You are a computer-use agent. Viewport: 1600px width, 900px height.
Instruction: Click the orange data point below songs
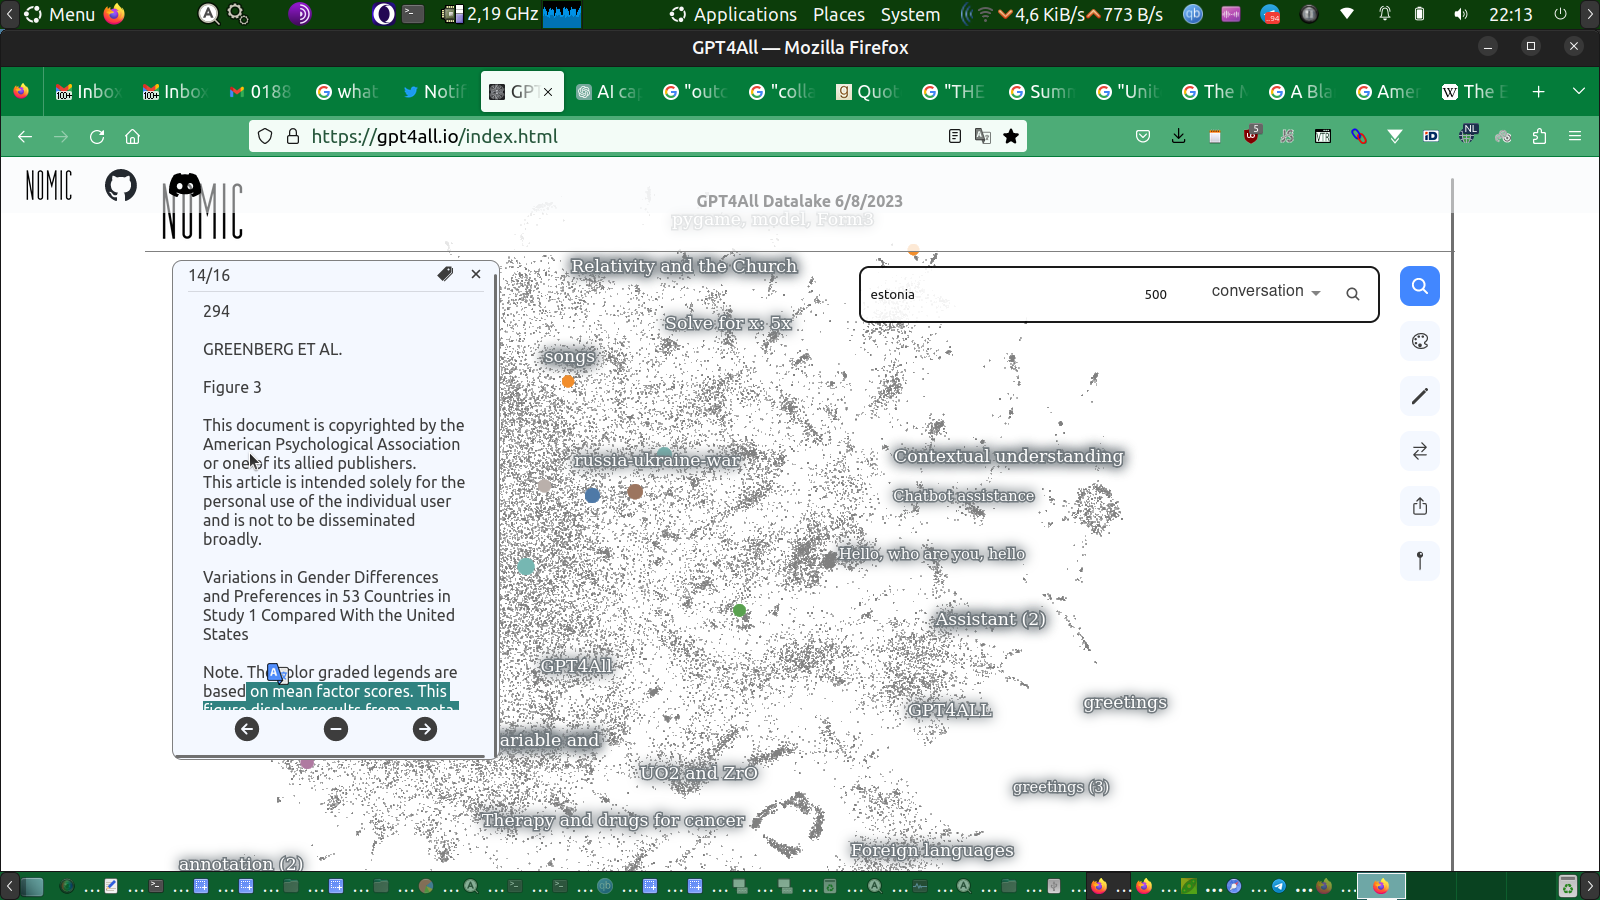click(568, 381)
